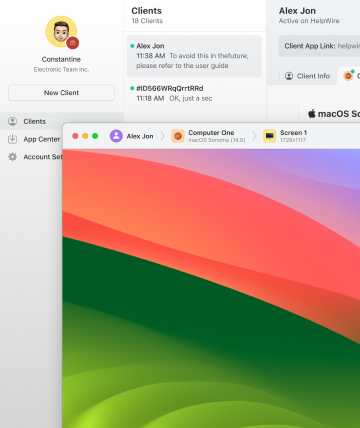Image resolution: width=360 pixels, height=428 pixels.
Task: Click the Client App Link field
Action: click(x=319, y=46)
